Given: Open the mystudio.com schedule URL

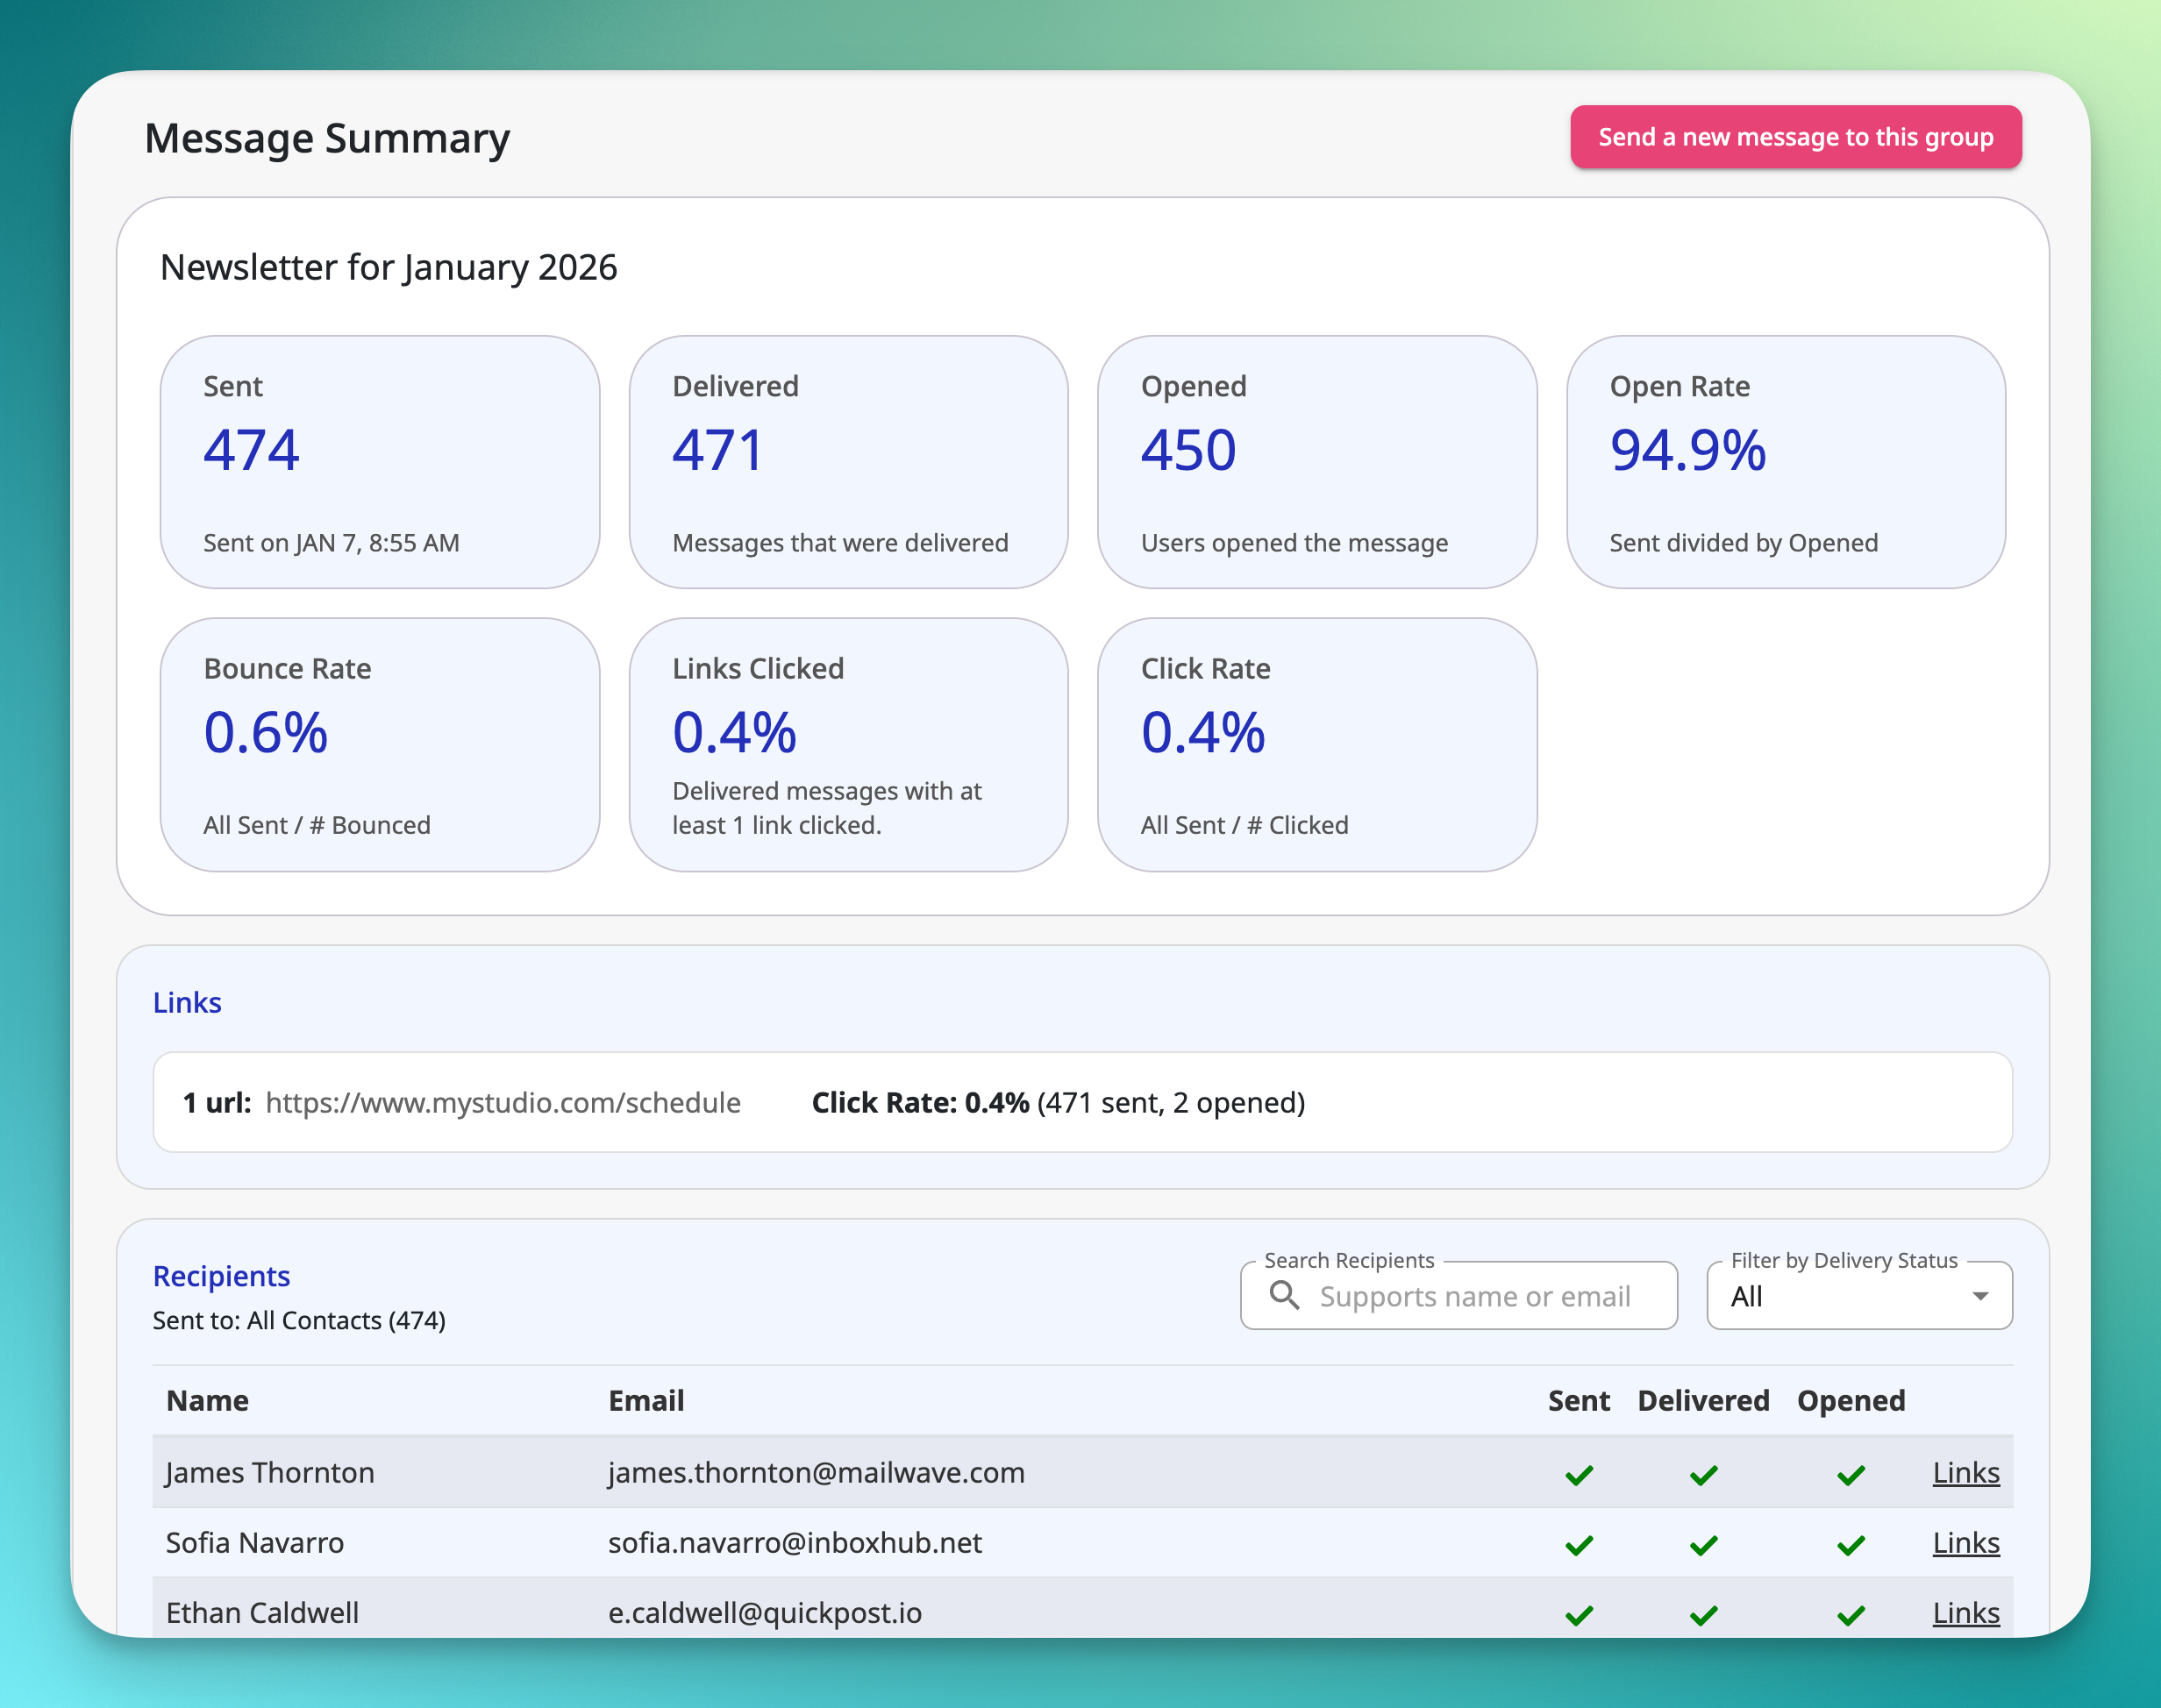Looking at the screenshot, I should (503, 1102).
